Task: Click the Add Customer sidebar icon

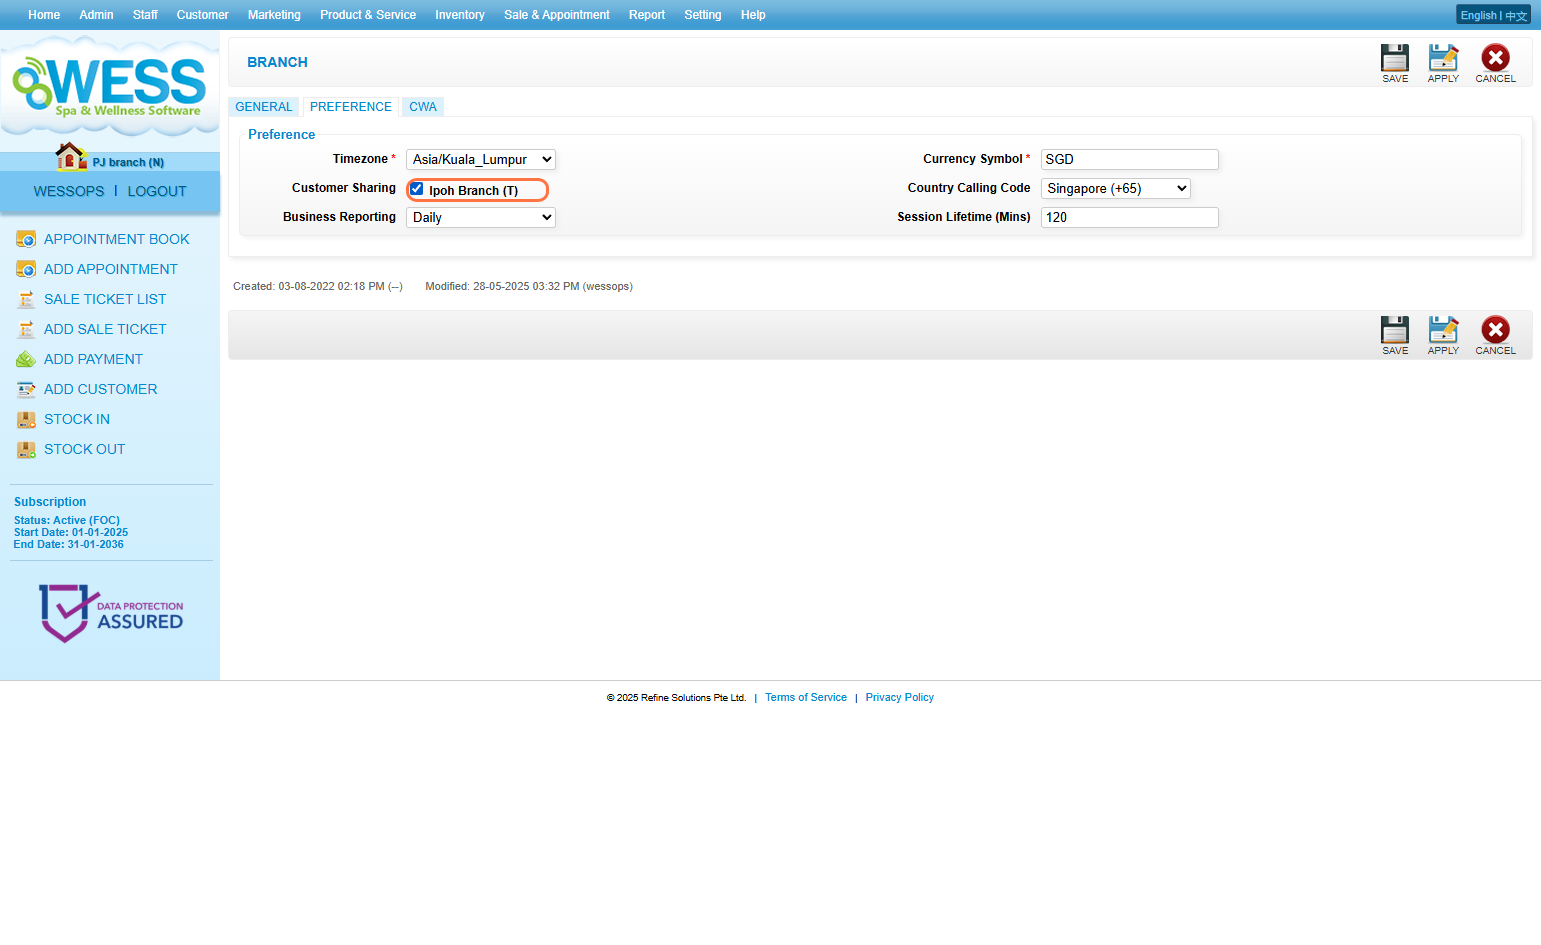Action: 26,390
